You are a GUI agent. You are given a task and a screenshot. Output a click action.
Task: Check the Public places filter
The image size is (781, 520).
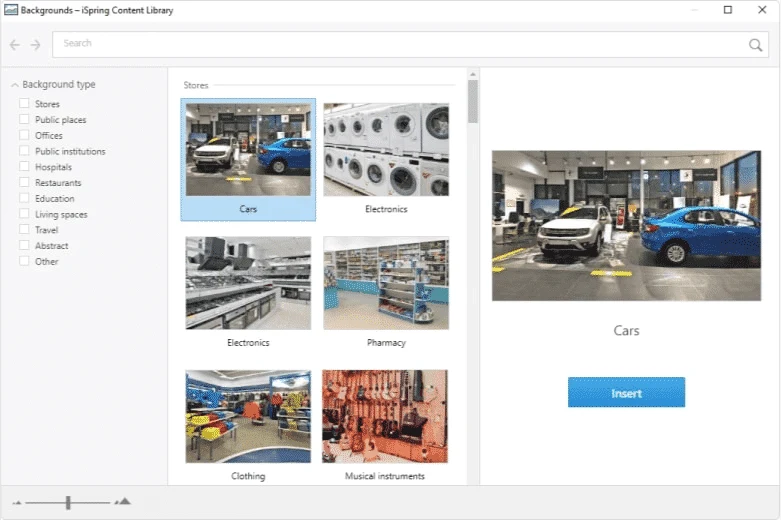[x=24, y=119]
